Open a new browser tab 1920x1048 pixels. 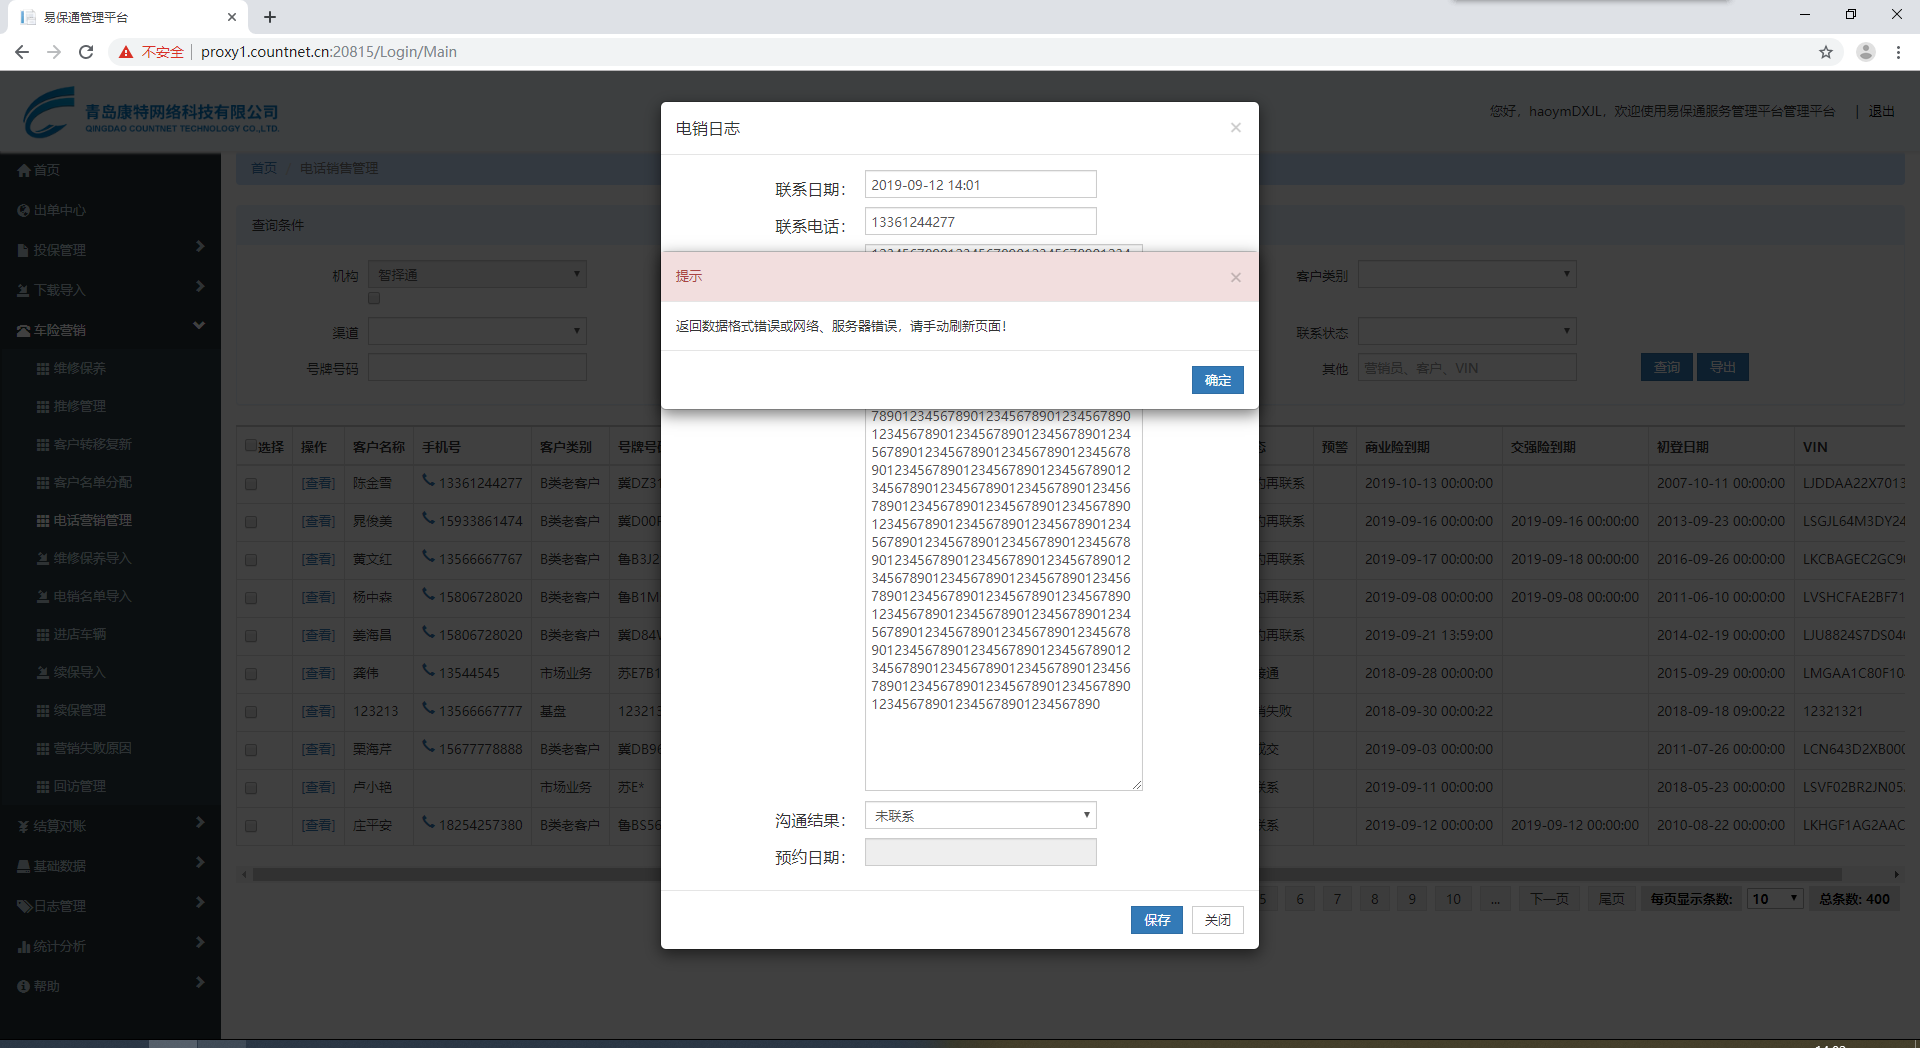pyautogui.click(x=270, y=17)
